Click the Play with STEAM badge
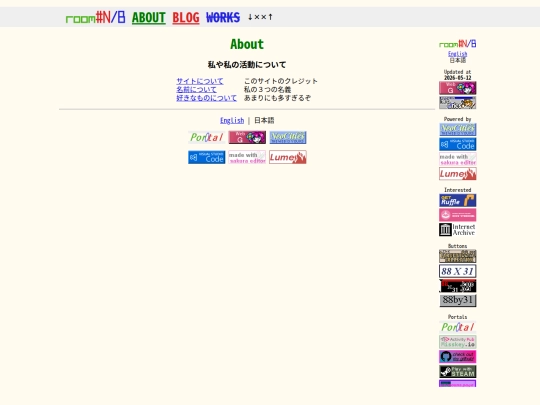This screenshot has width=540, height=405. coord(458,372)
